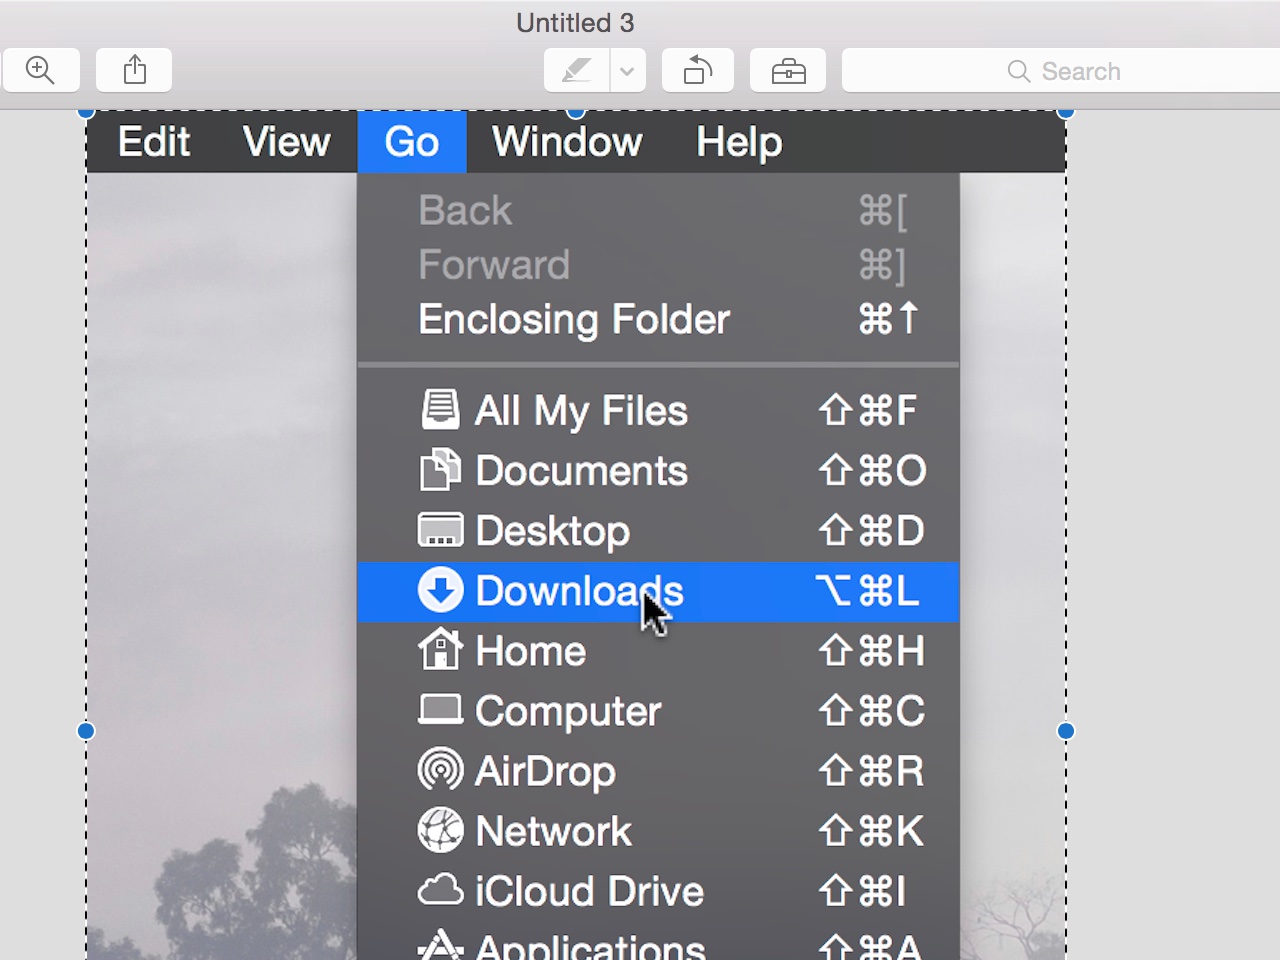Click the dimmed Forward menu item

coord(658,265)
